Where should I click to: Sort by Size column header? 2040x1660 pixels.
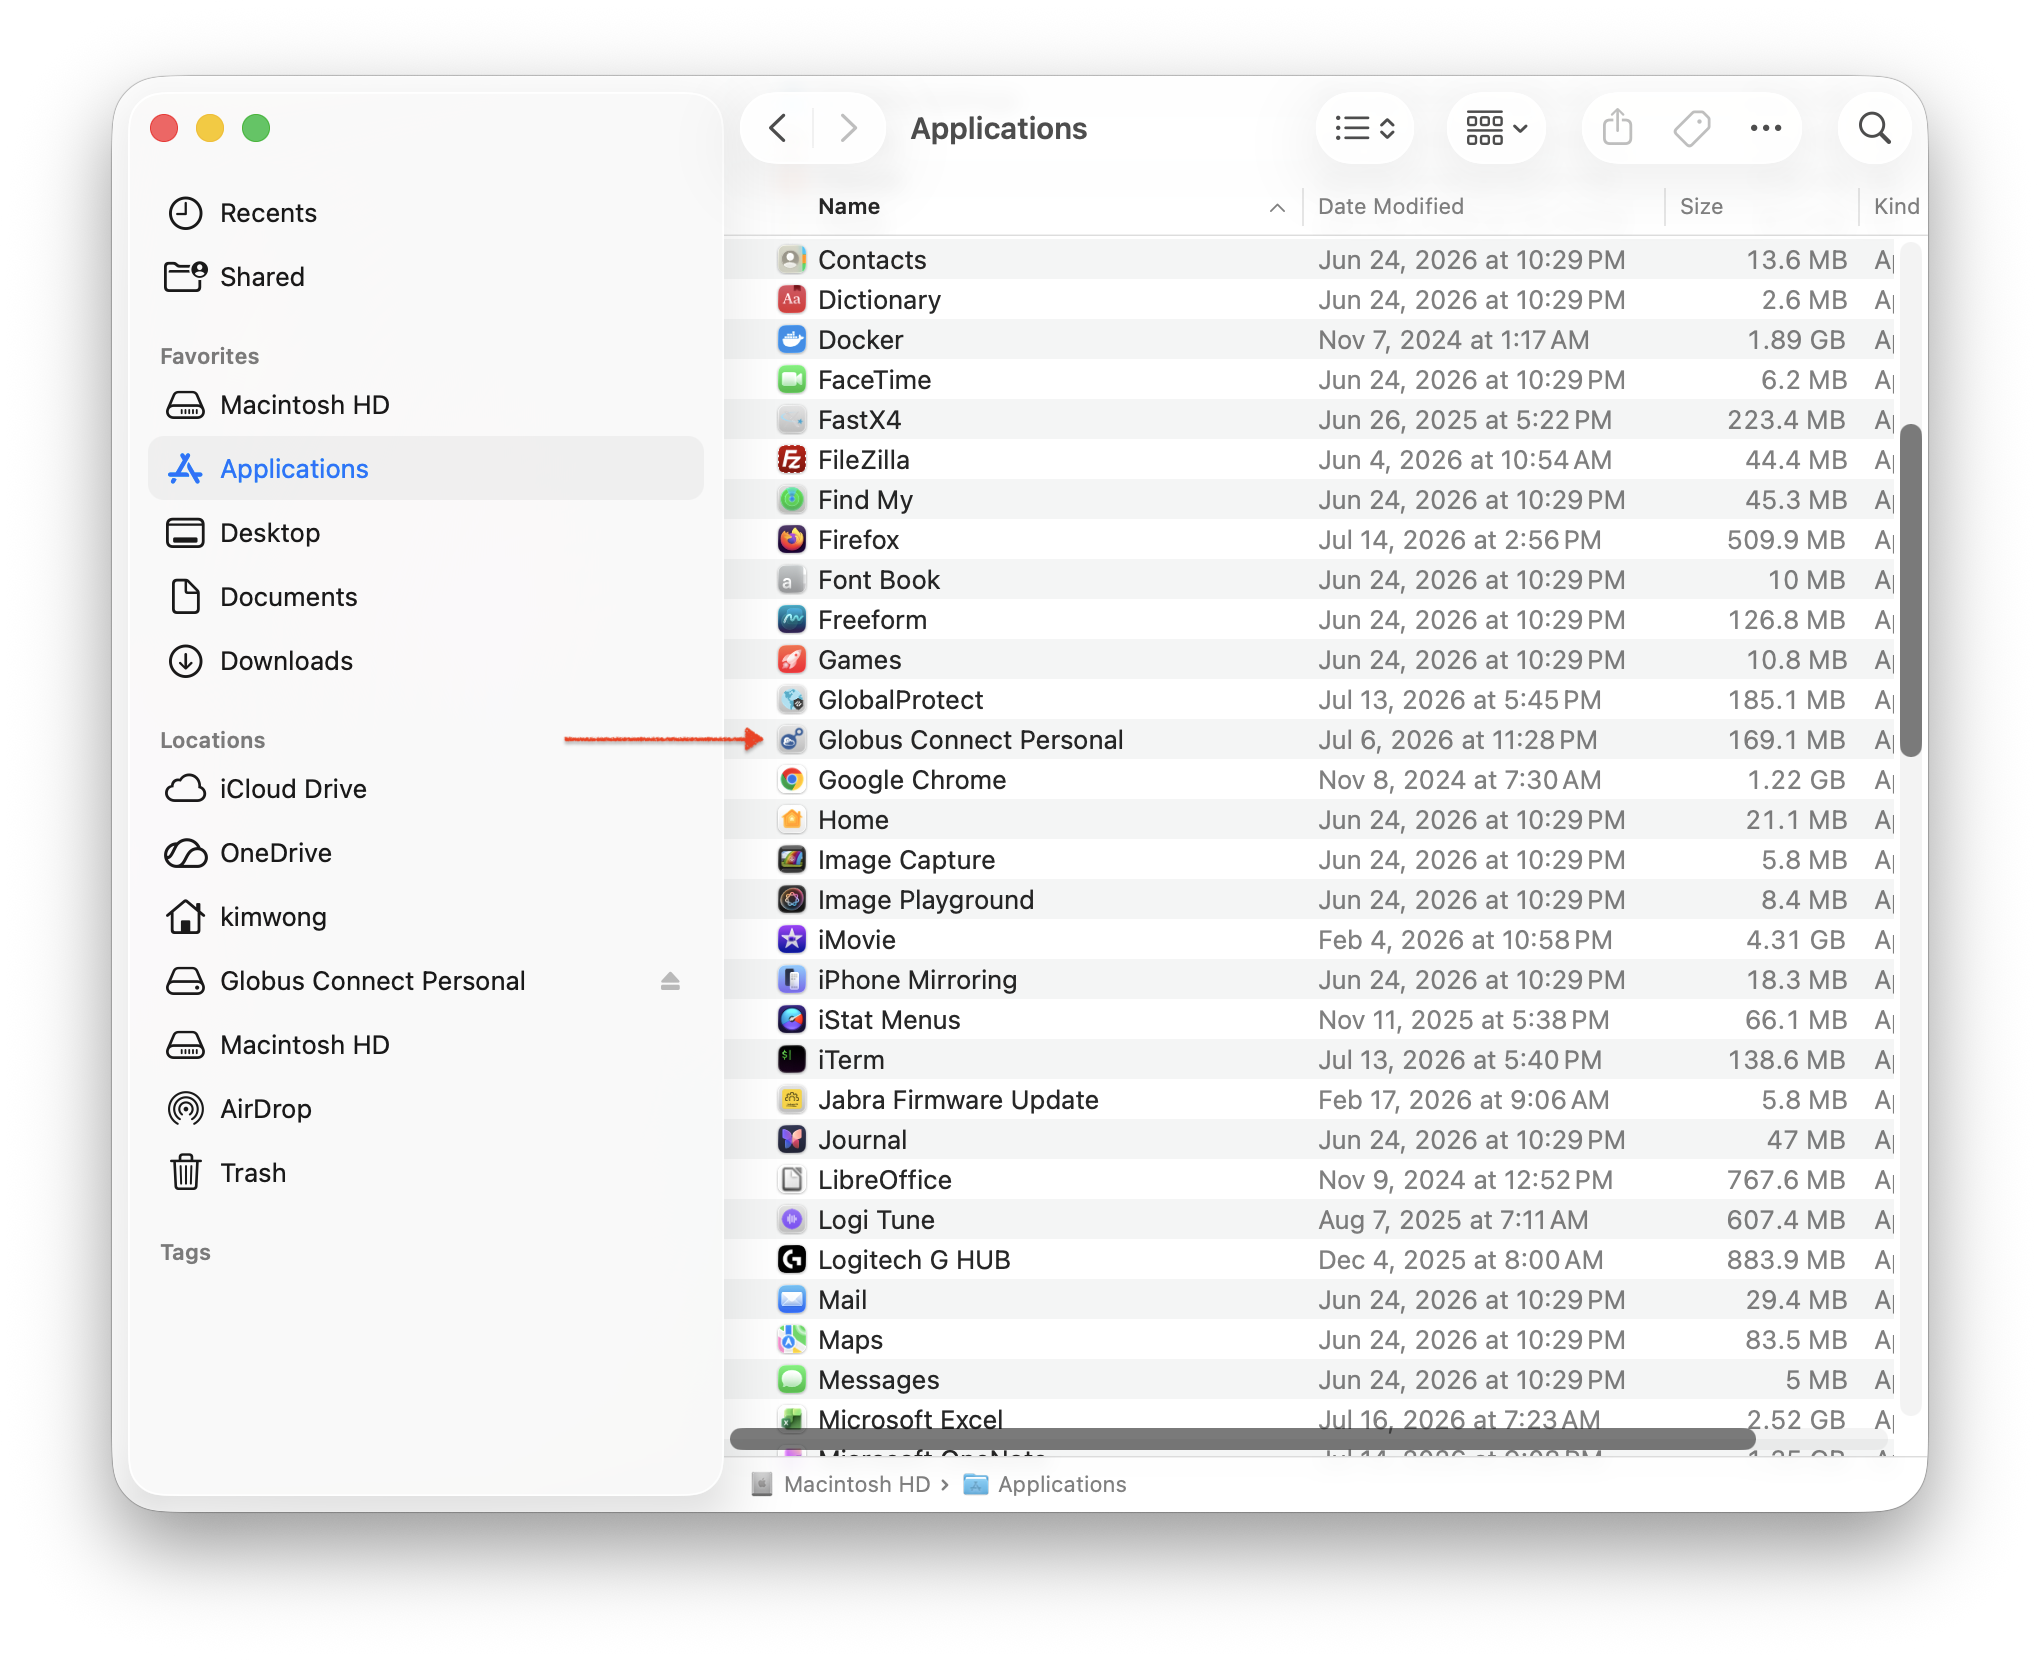1701,206
